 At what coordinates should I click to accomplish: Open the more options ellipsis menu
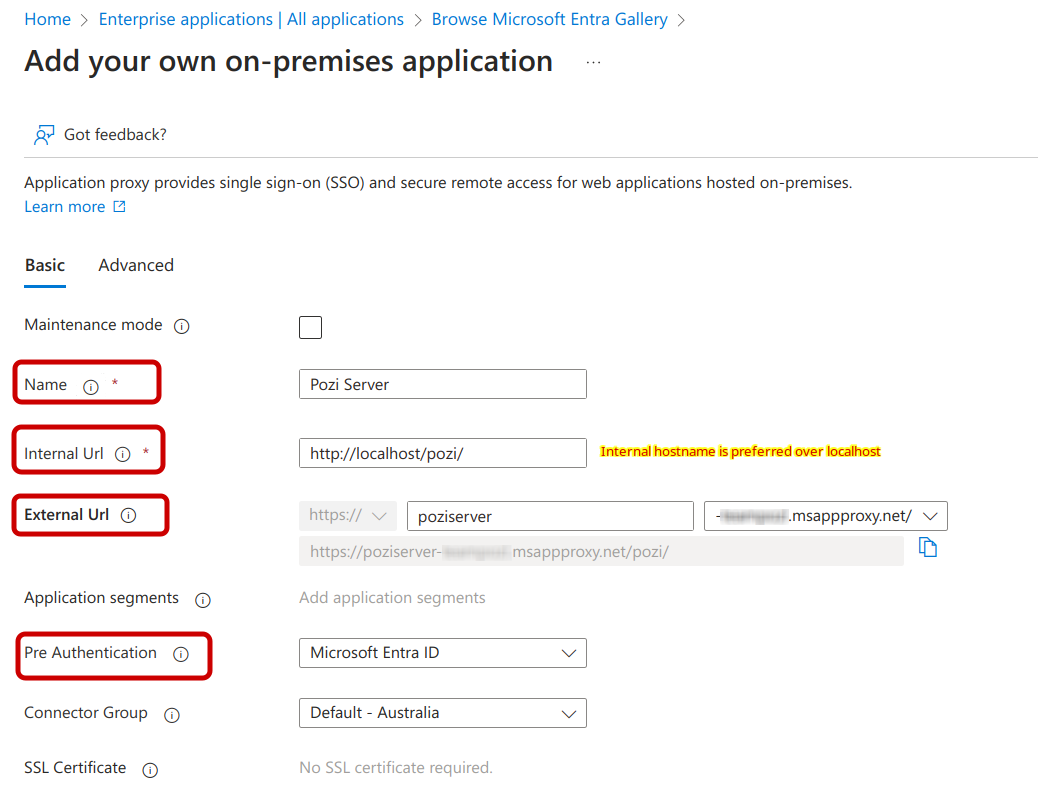pos(593,62)
